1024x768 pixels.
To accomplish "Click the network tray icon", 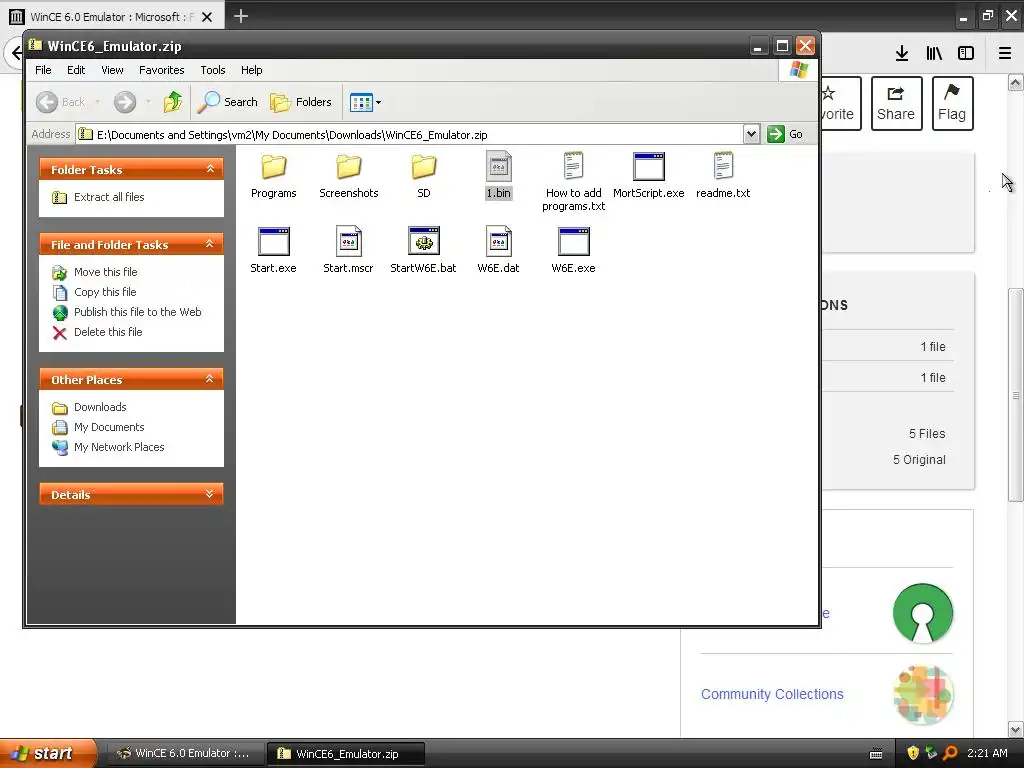I will [931, 753].
